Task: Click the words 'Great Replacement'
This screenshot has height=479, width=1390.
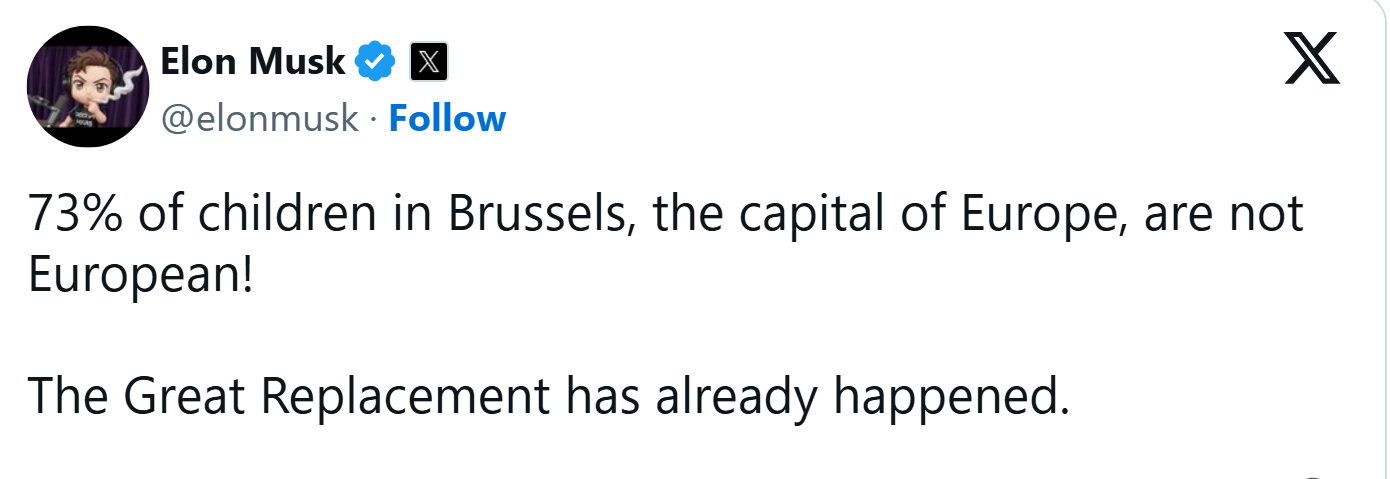Action: coord(337,396)
